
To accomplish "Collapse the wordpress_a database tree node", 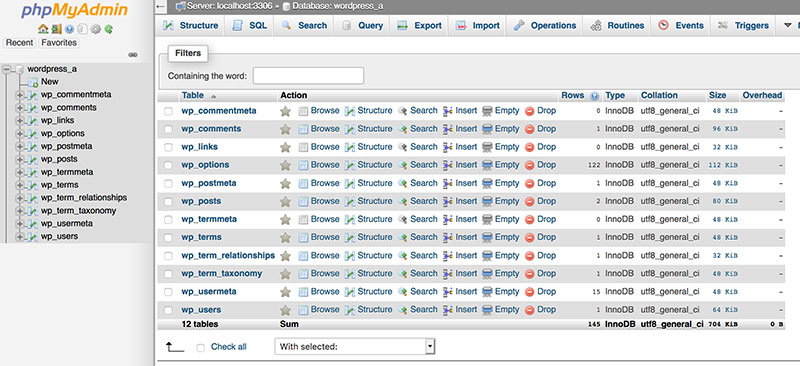I will (x=7, y=69).
